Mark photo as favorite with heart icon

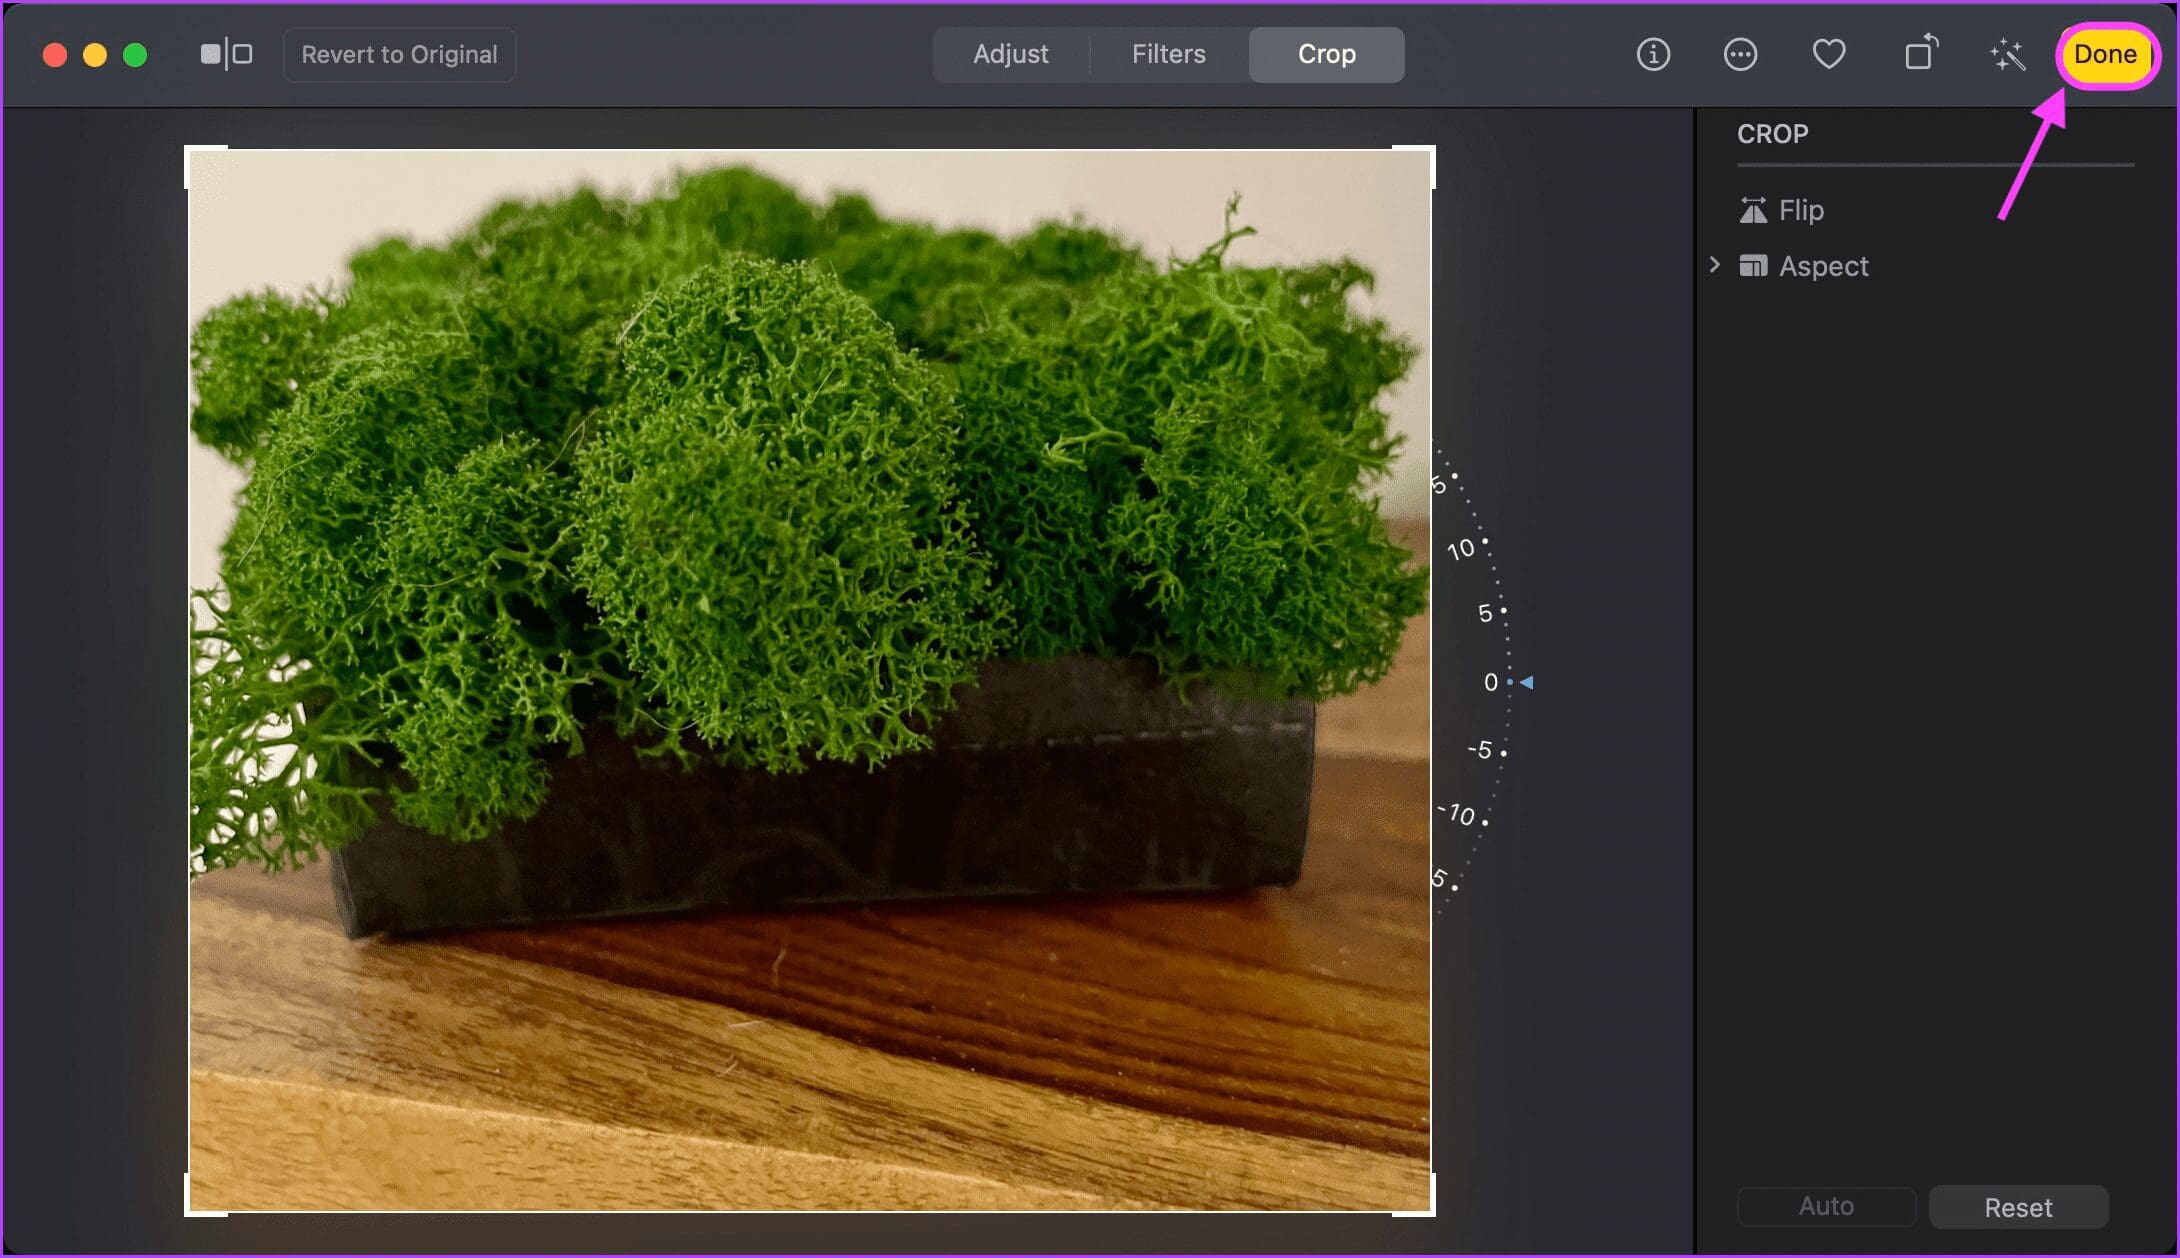point(1829,53)
